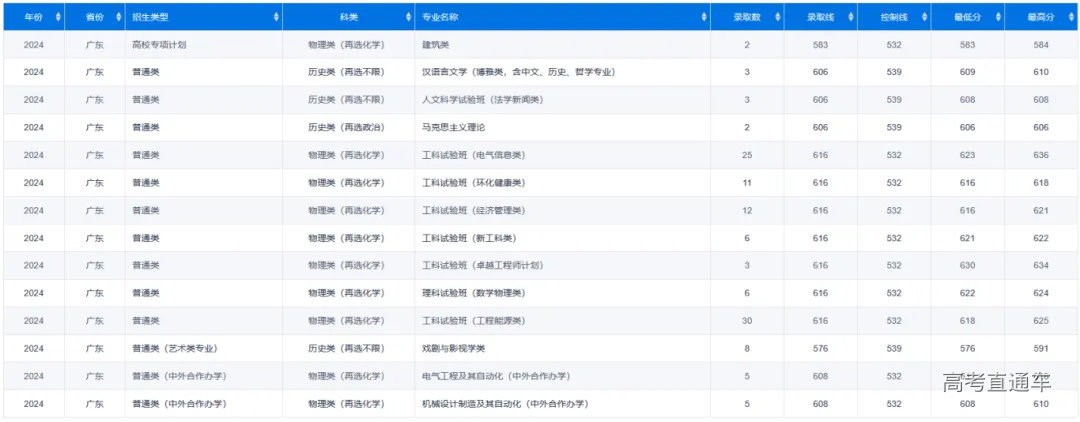
Task: Click the sort icon in 科类 column header
Action: click(408, 17)
